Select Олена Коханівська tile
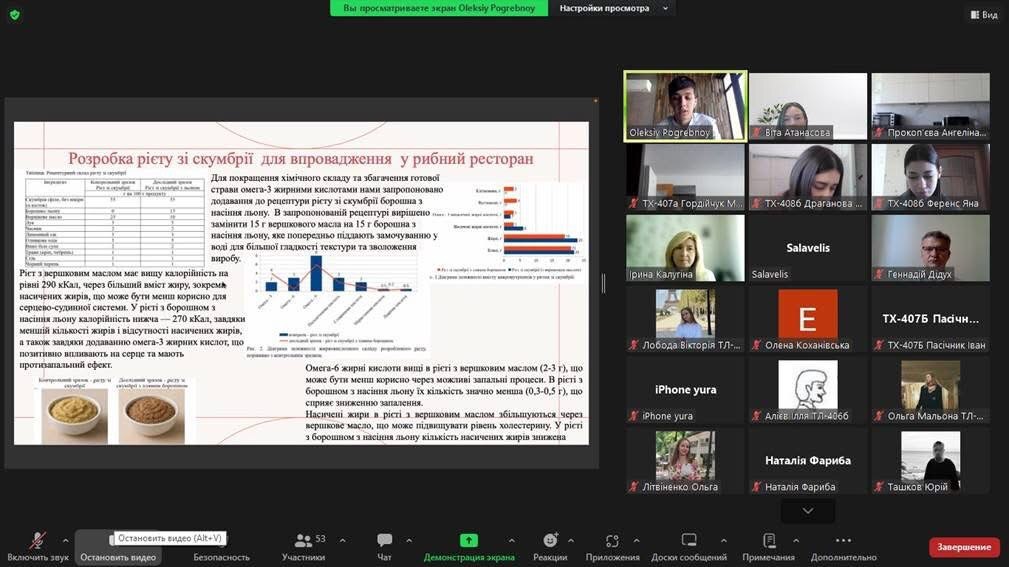Screen dimensions: 1009x567 point(808,319)
